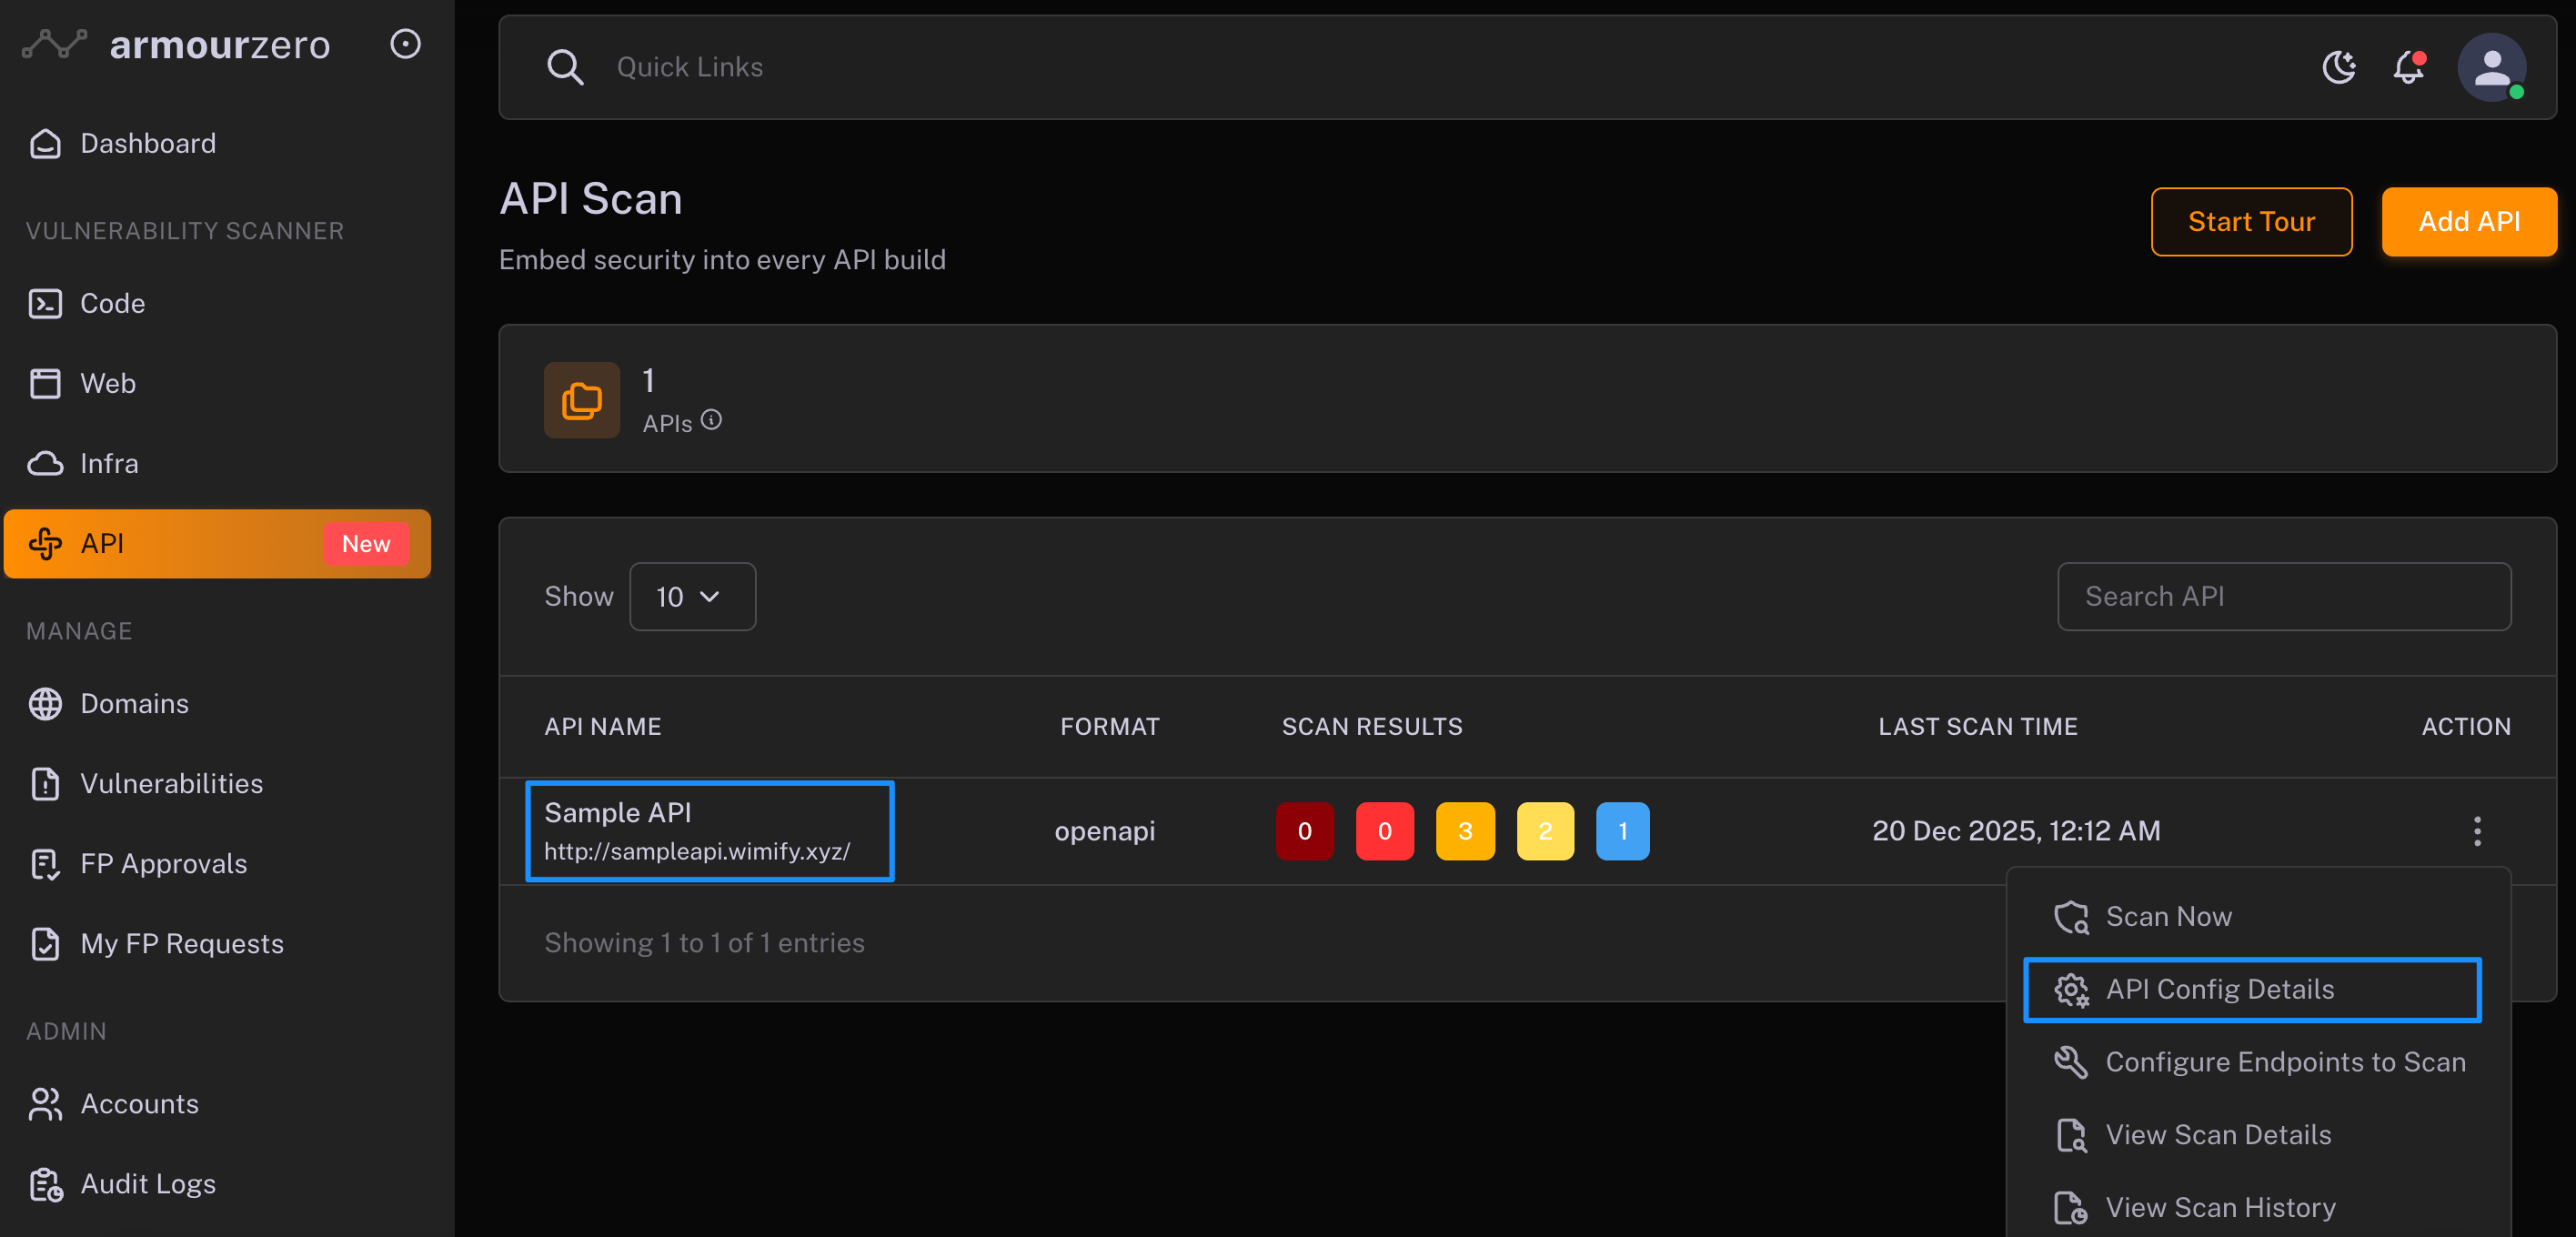Toggle the sidebar pin circle icon
Screen dimensions: 2576x1237
(x=405, y=44)
